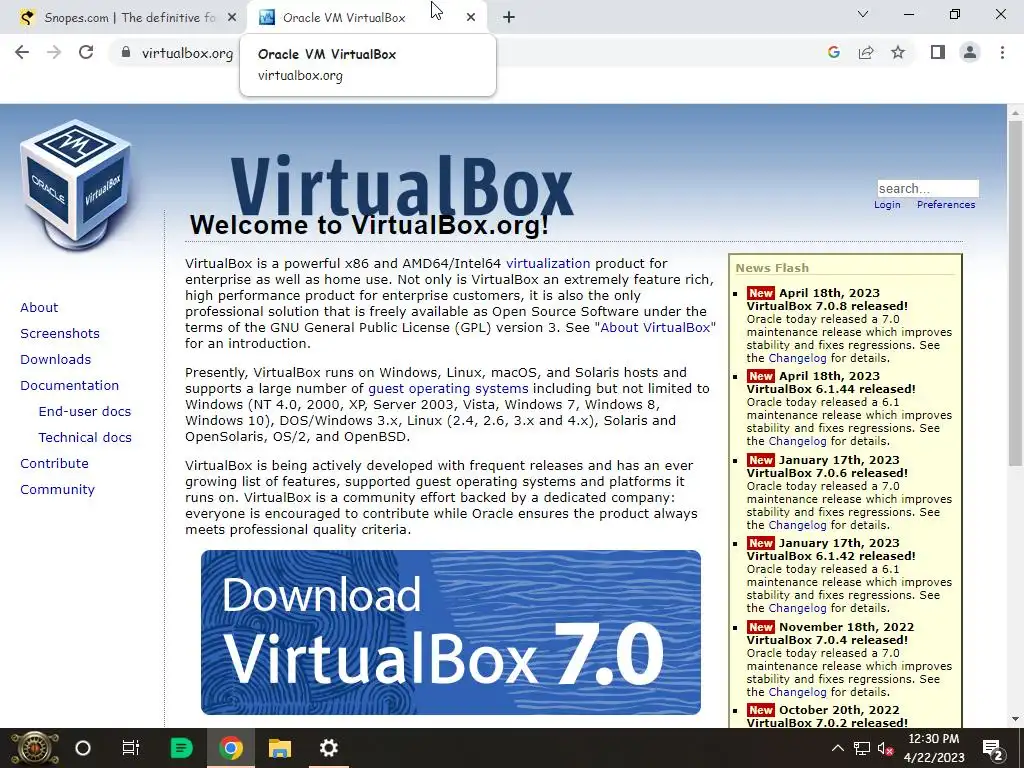1024x768 pixels.
Task: Click the Google icon in address bar
Action: tap(833, 52)
